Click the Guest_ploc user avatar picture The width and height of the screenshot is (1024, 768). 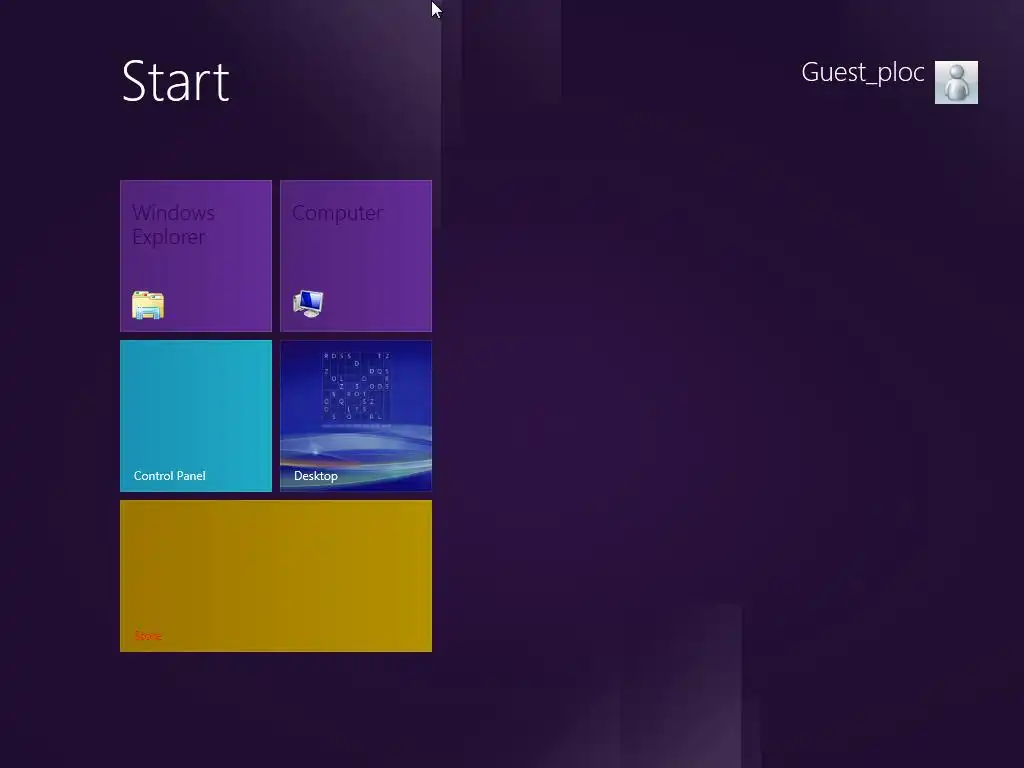(x=956, y=82)
